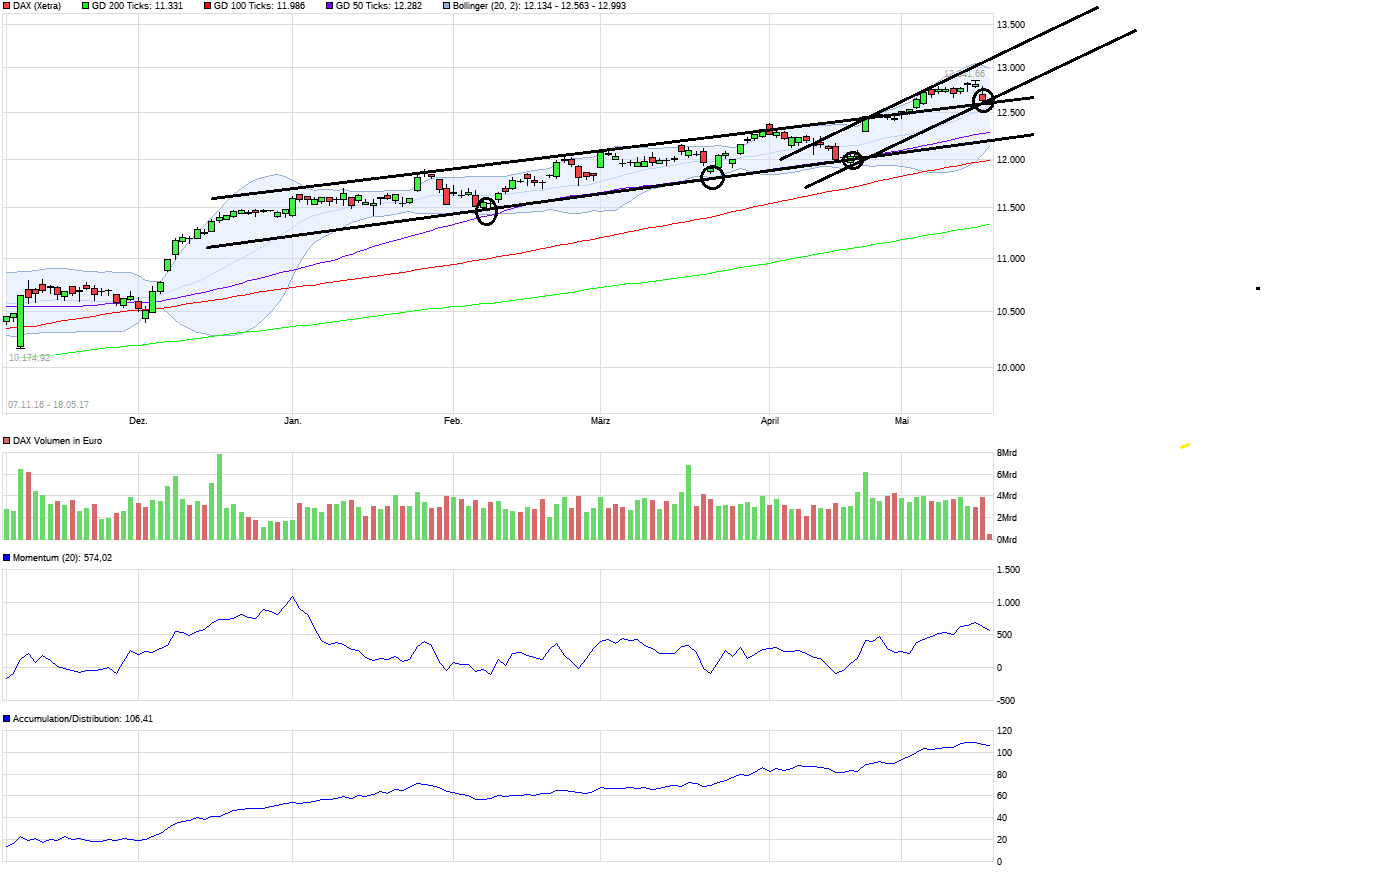Click the "Mai" month label on time axis
This screenshot has width=1380, height=872.
click(x=901, y=421)
